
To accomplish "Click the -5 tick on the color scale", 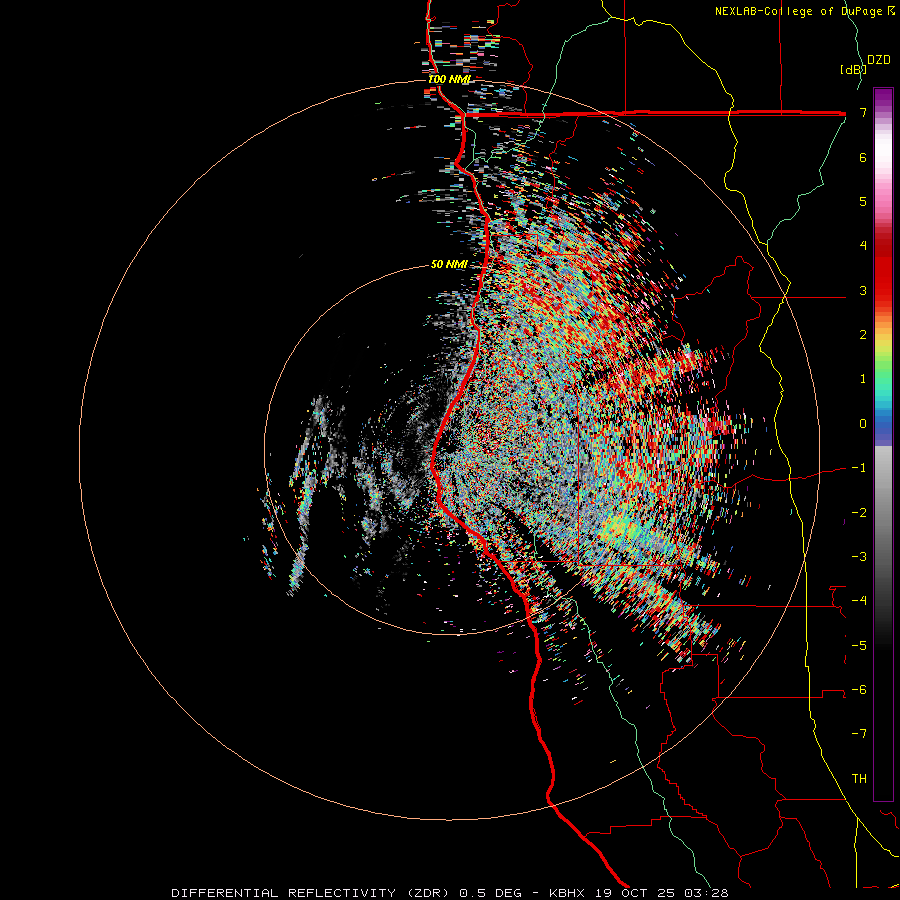I will tap(859, 646).
